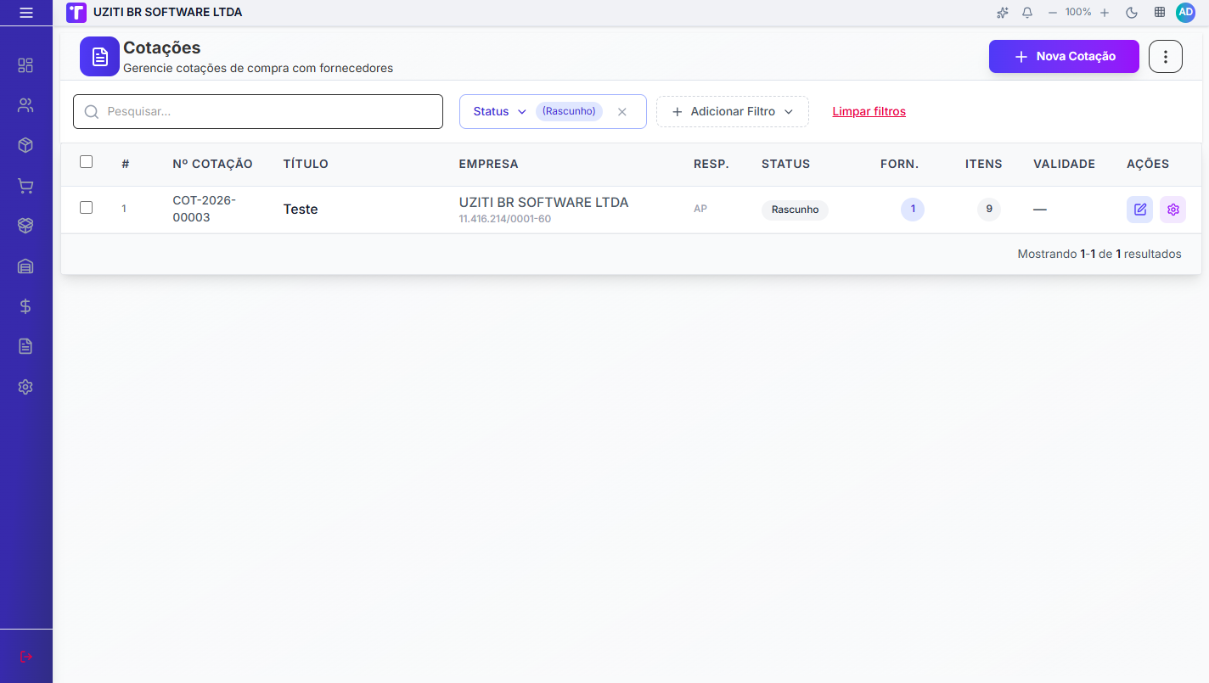Viewport: 1209px width, 683px height.
Task: Sort by the STATUS column header
Action: coord(786,164)
